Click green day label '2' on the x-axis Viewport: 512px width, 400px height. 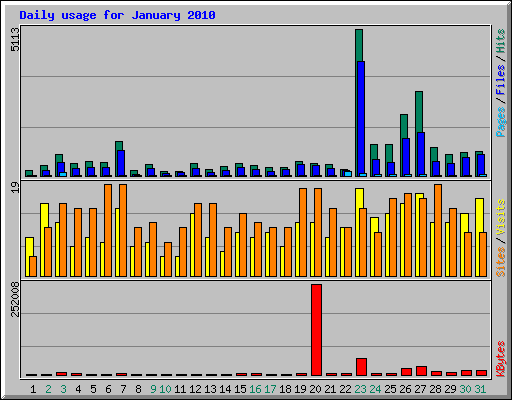pyautogui.click(x=48, y=389)
